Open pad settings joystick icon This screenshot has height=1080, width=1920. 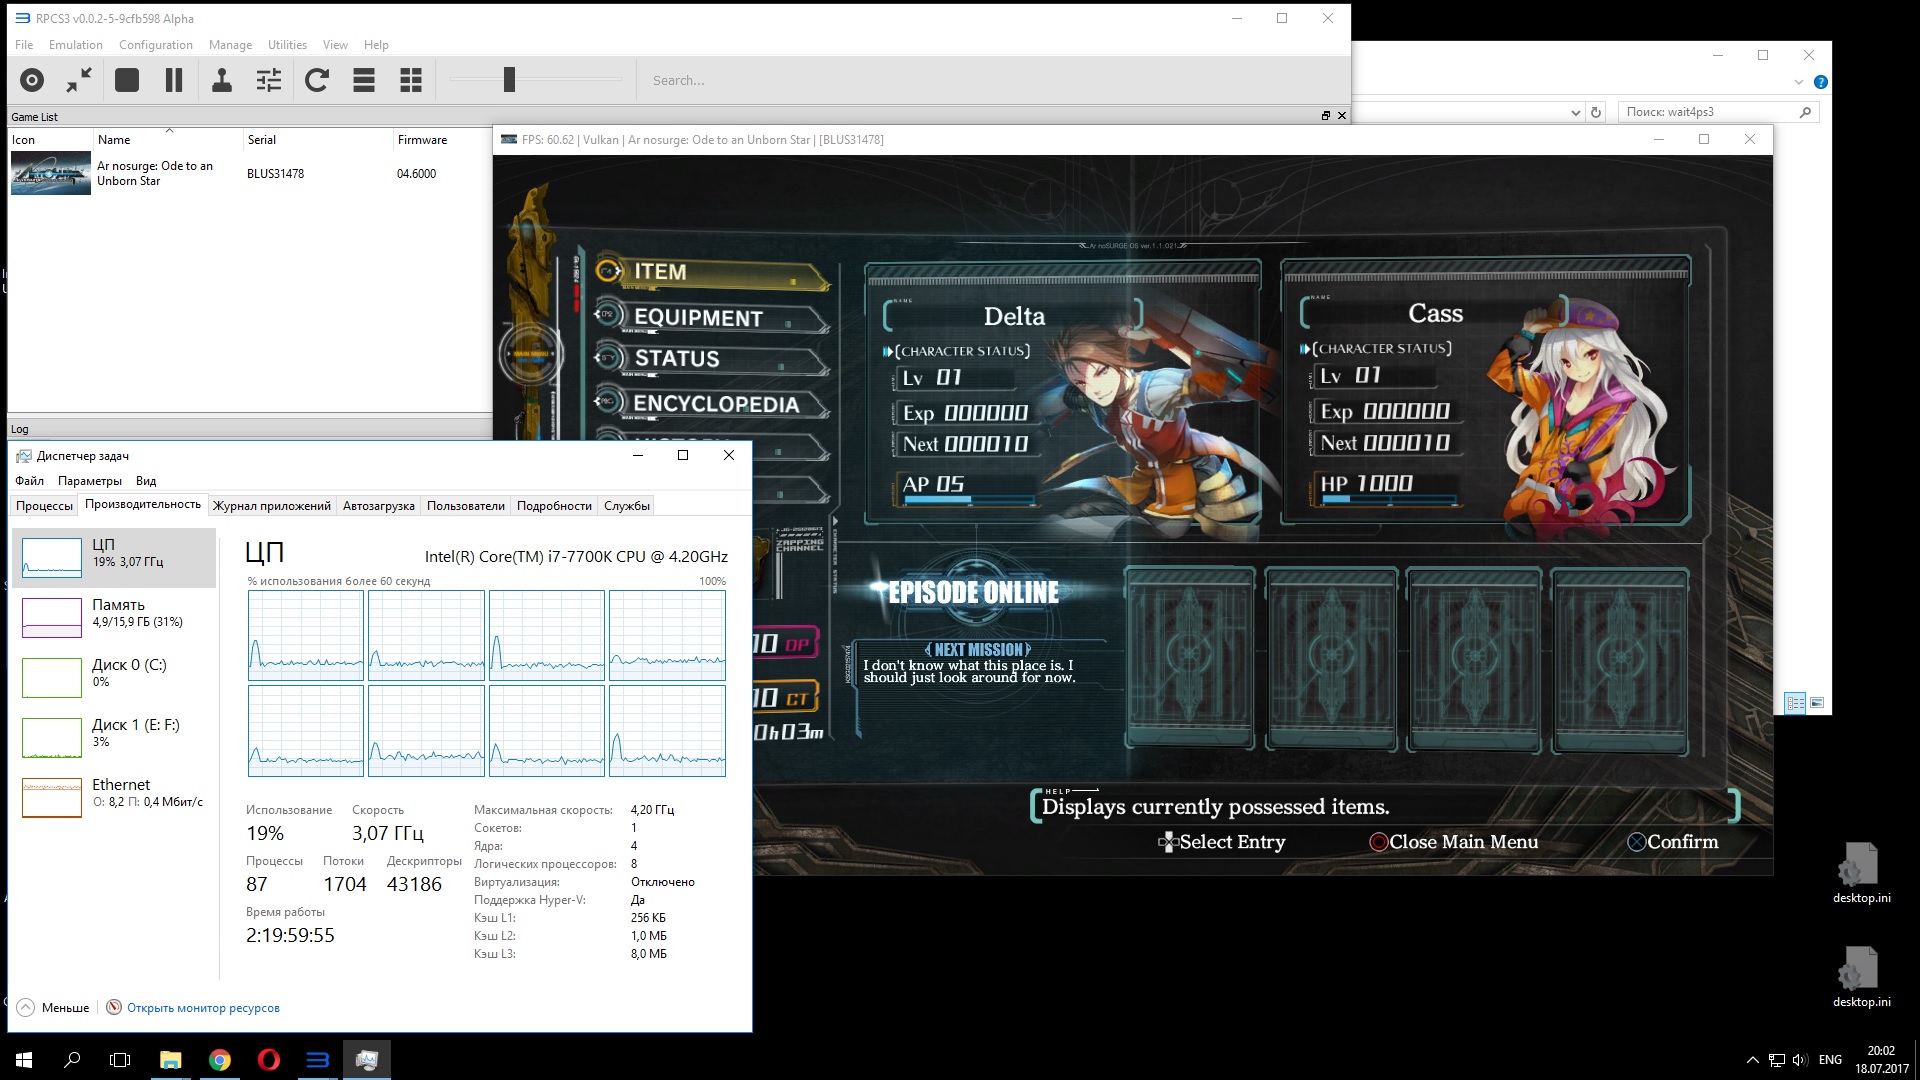coord(222,80)
